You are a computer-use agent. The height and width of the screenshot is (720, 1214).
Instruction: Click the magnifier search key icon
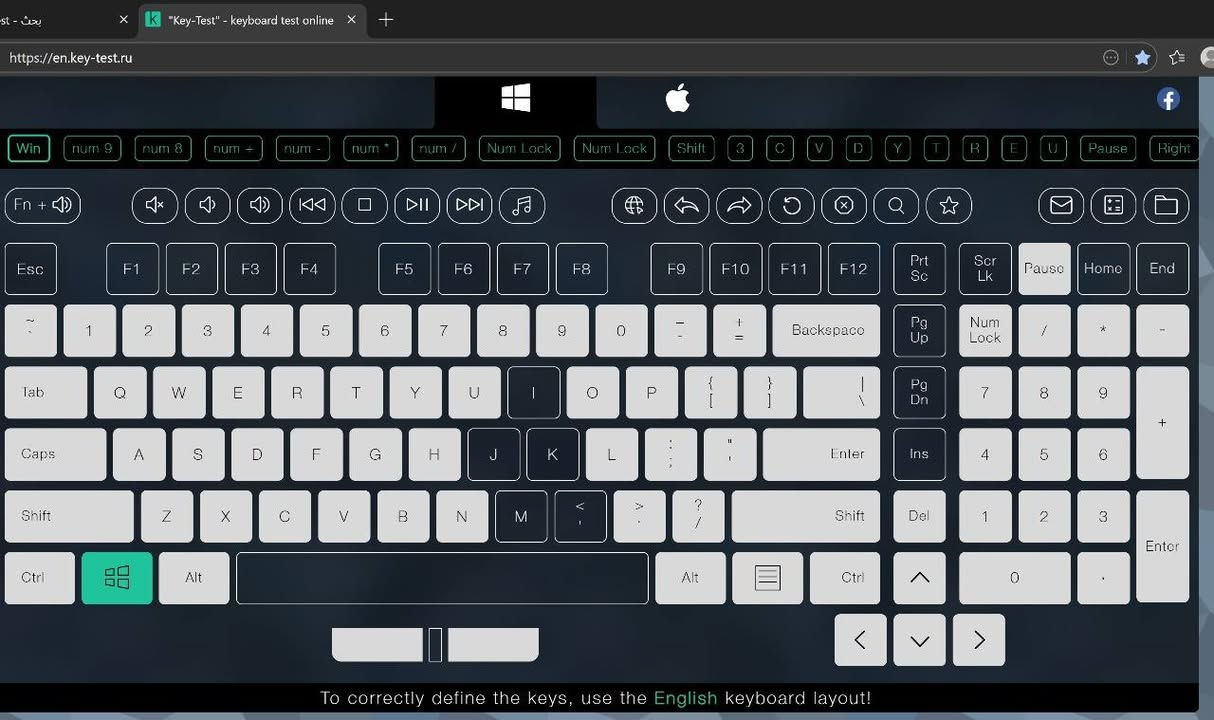[896, 205]
